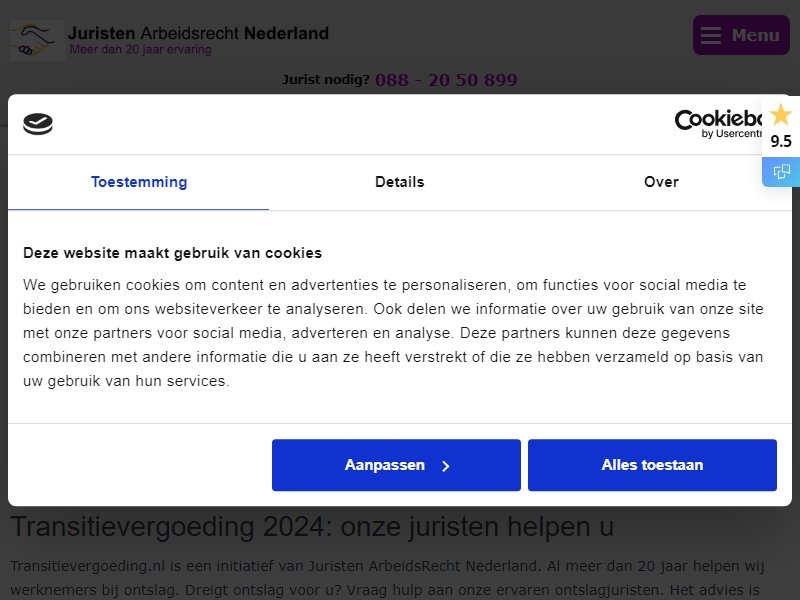Click the cookie description paragraph text

pyautogui.click(x=393, y=333)
